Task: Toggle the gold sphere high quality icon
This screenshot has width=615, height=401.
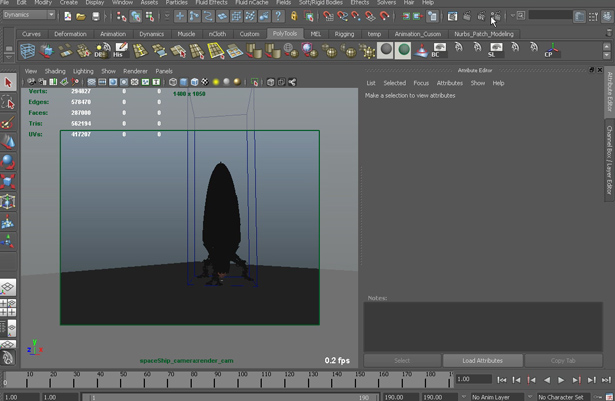Action: tap(237, 82)
